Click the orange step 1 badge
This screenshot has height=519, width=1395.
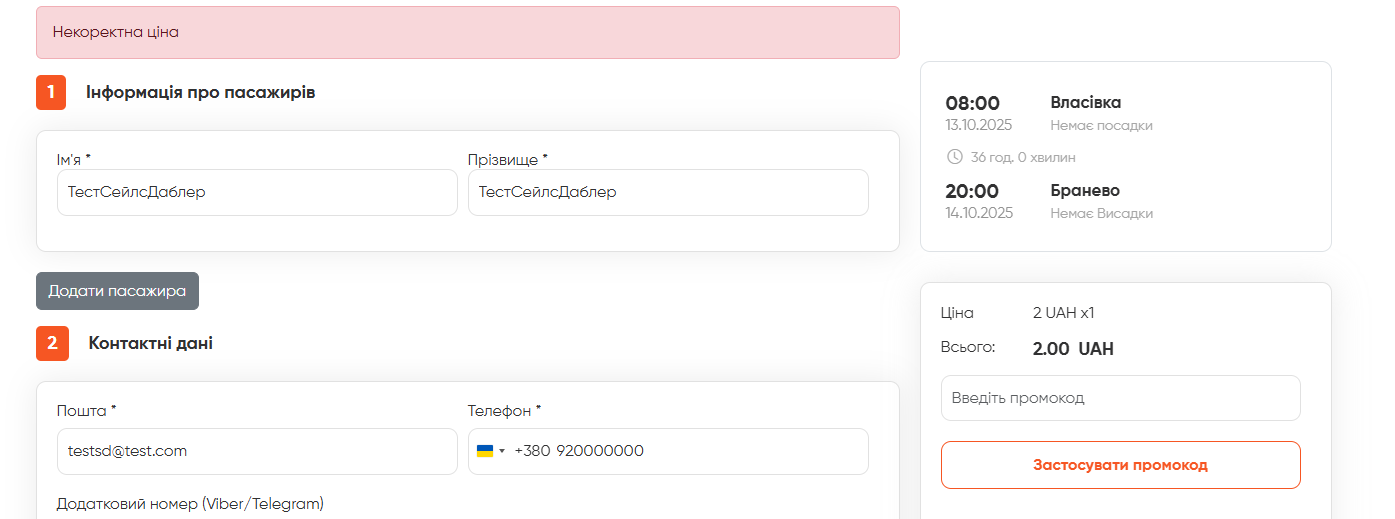51,93
